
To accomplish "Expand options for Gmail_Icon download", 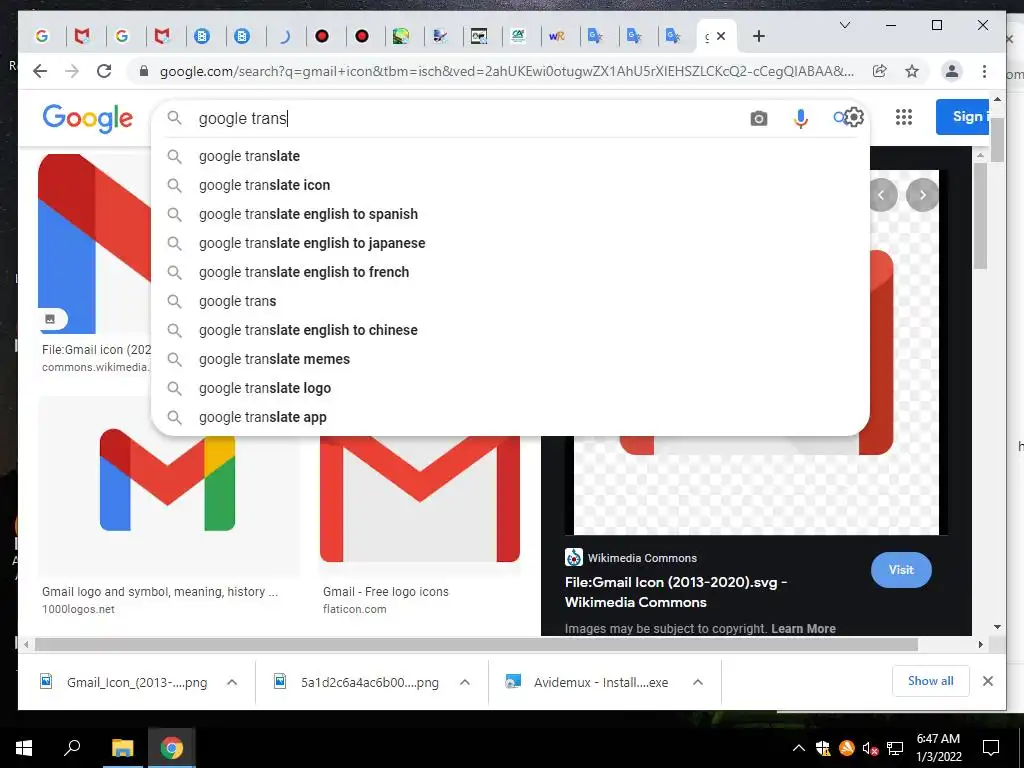I will tap(231, 682).
